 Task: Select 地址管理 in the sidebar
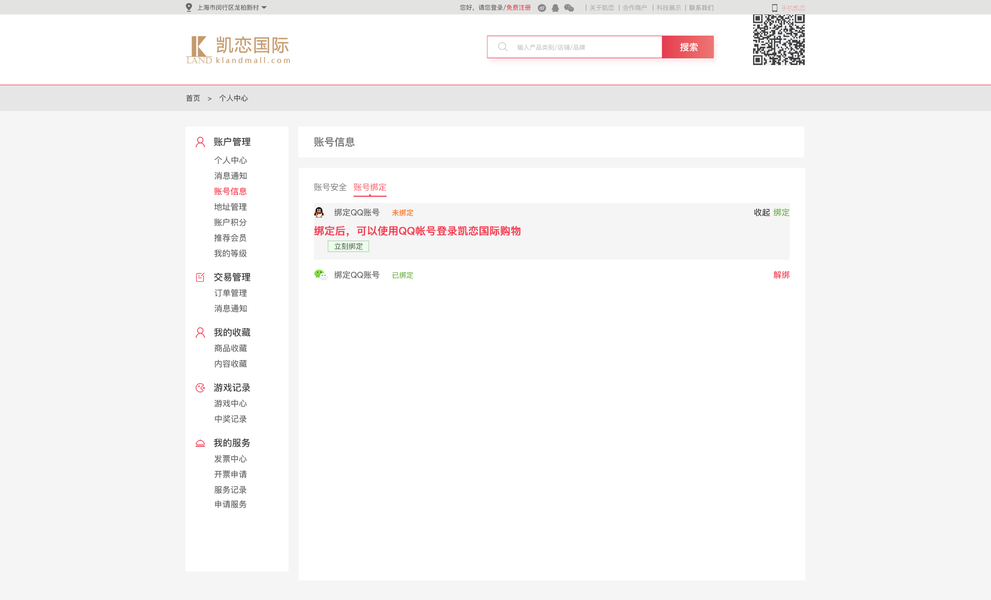point(229,206)
